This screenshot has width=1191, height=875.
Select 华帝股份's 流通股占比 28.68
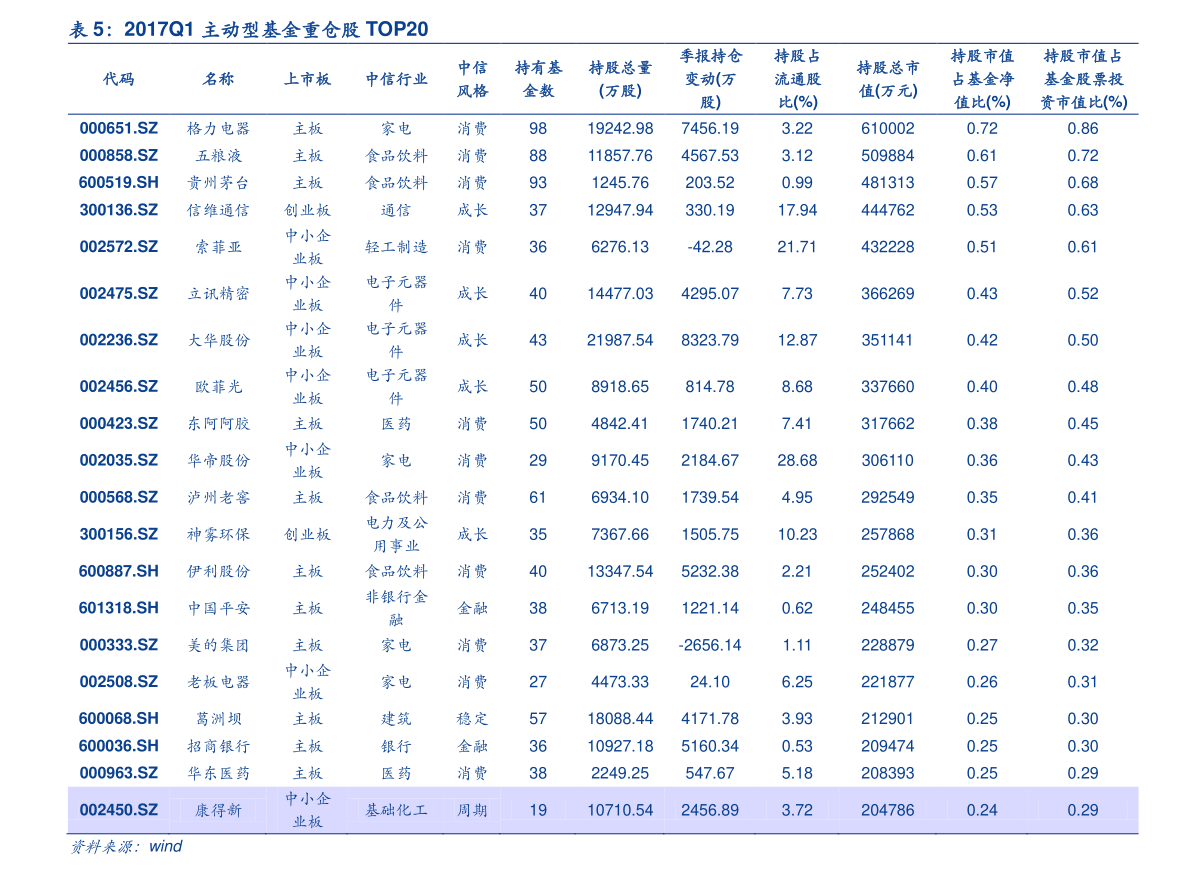pyautogui.click(x=797, y=460)
